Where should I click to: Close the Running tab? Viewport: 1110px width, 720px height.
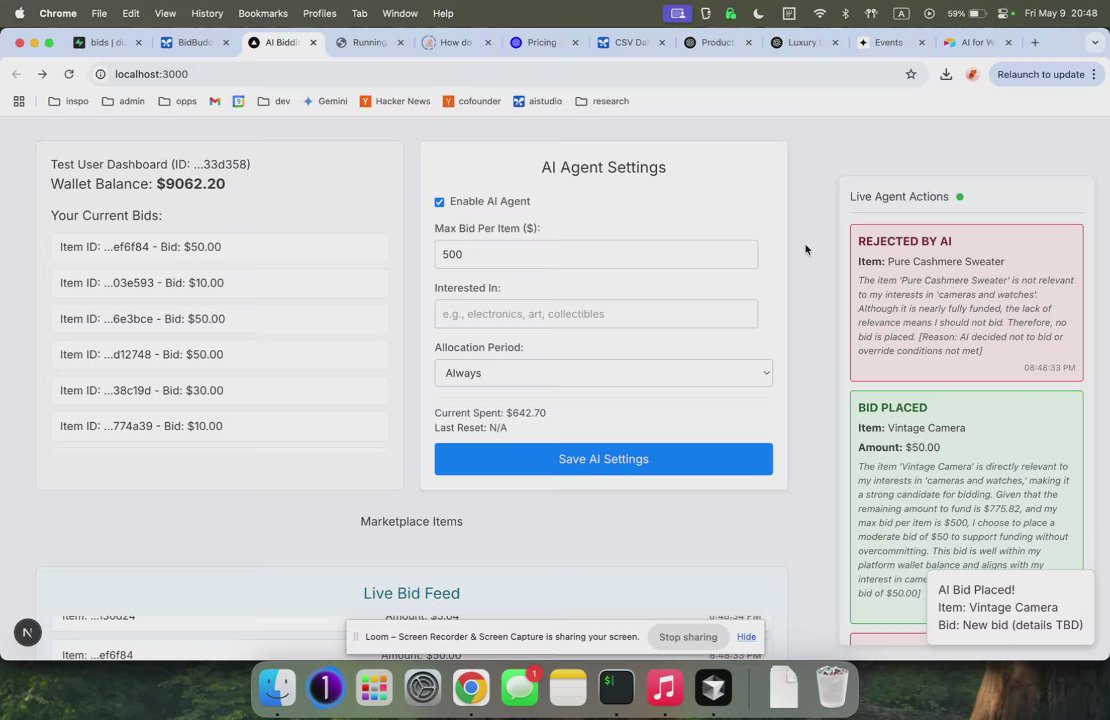coord(401,42)
